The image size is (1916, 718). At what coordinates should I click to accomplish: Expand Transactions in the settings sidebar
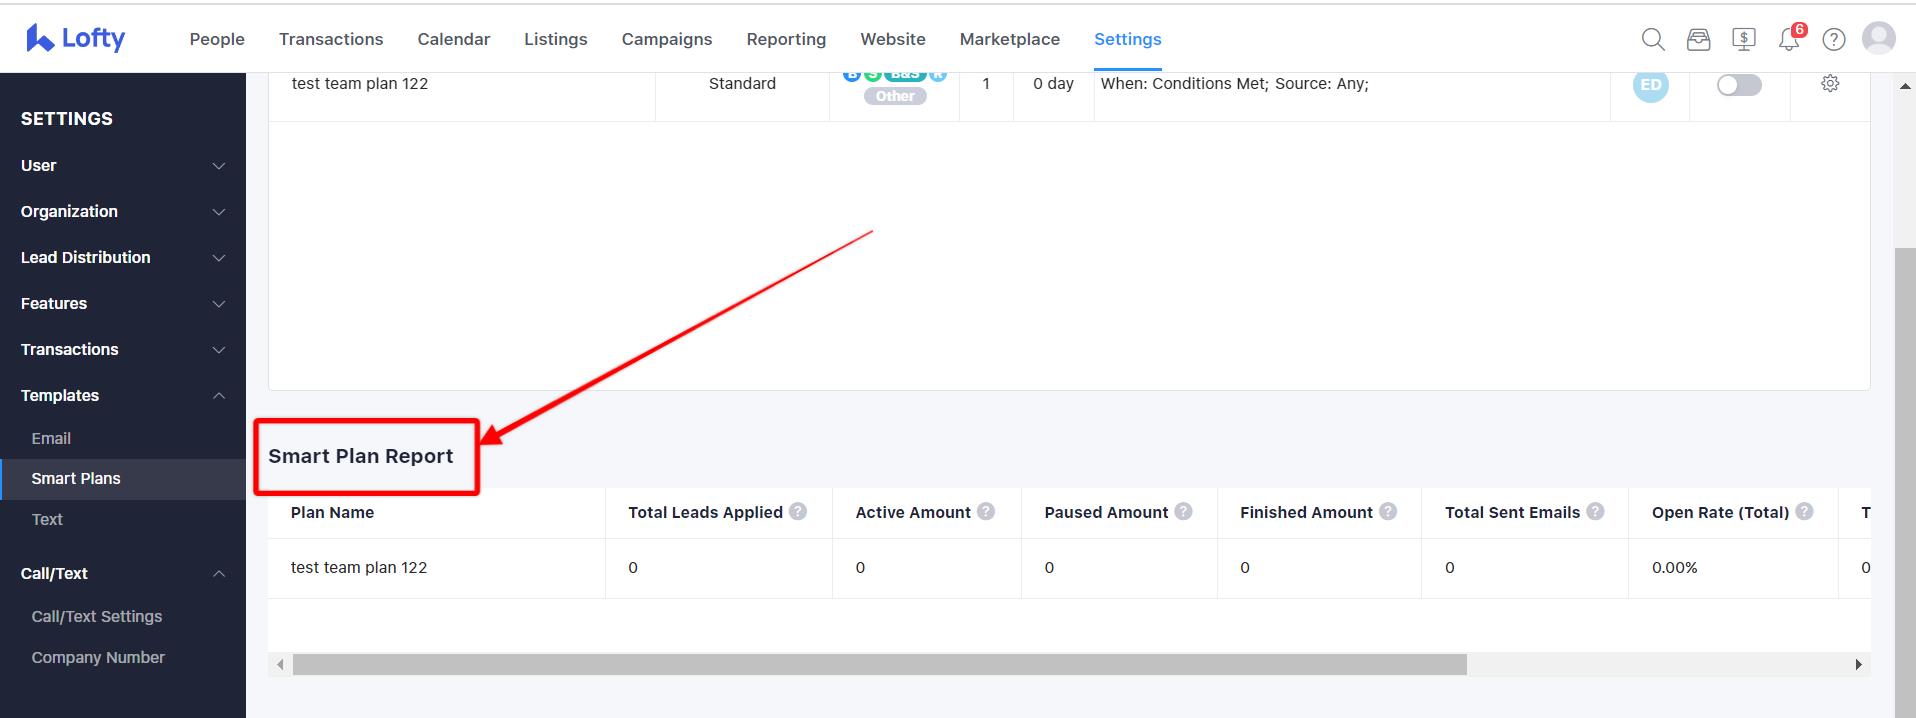coord(123,349)
